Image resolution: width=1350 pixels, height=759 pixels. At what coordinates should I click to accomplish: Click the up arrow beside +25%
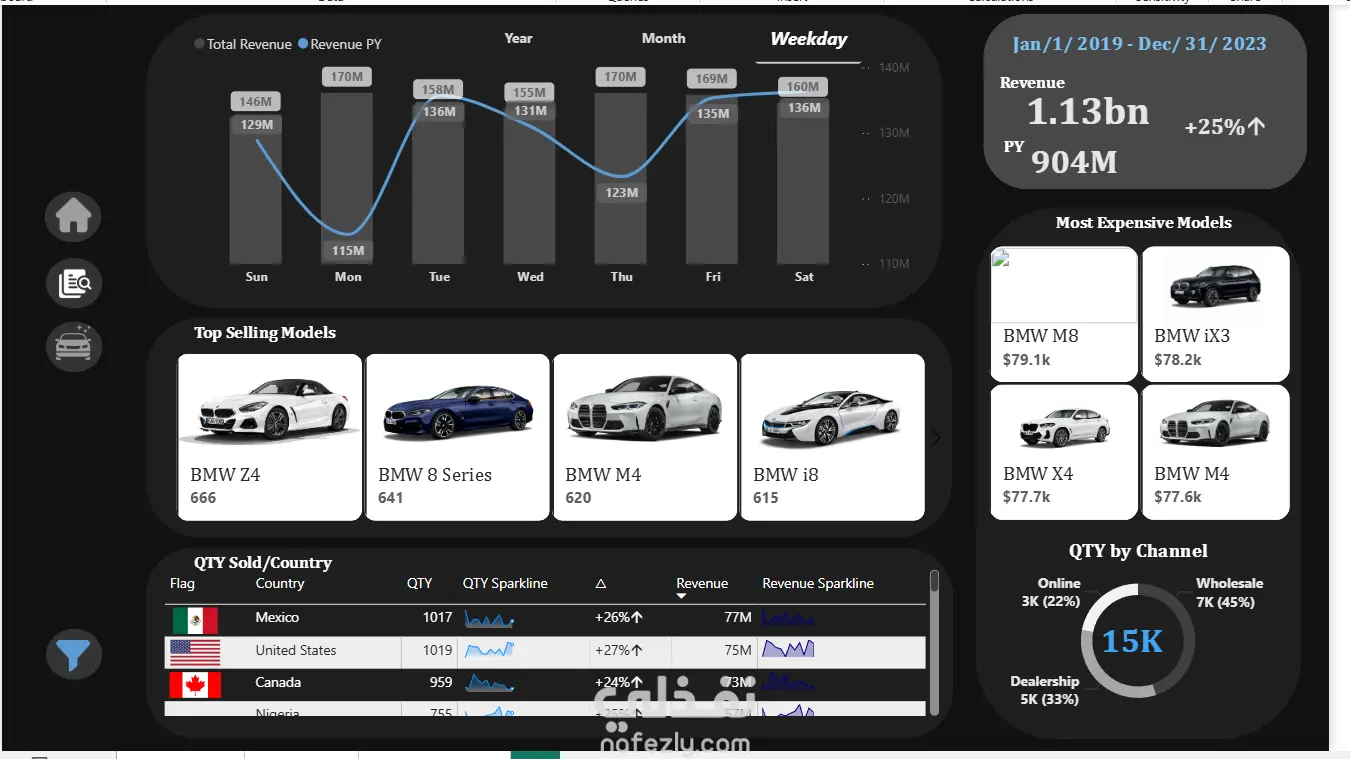pos(1257,127)
